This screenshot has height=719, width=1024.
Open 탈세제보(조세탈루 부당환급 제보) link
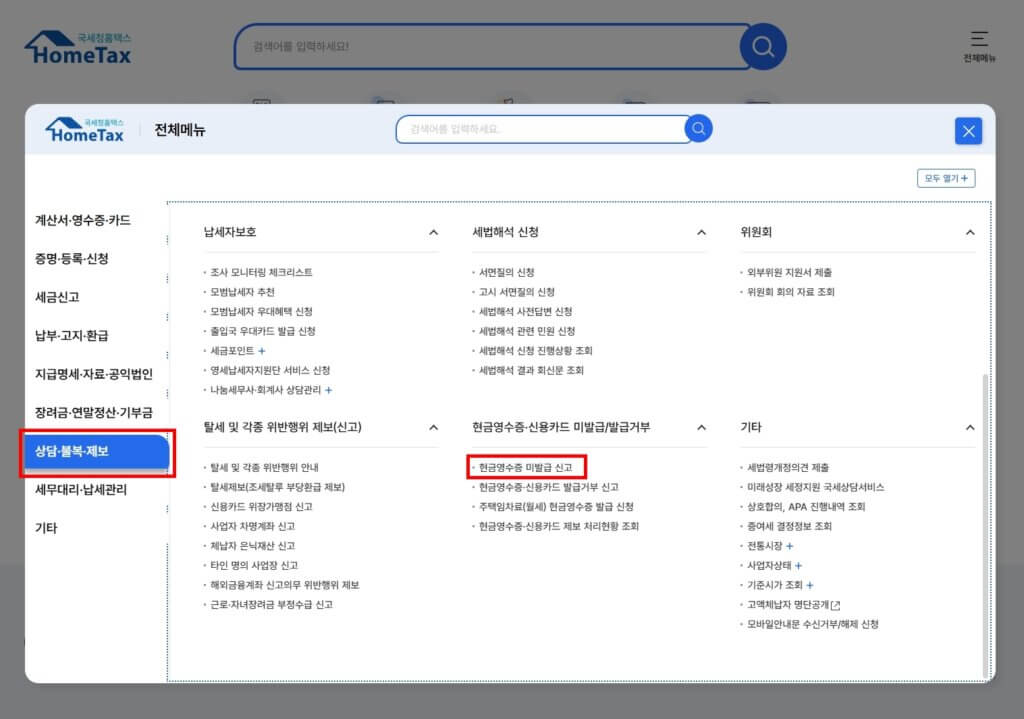coord(278,487)
